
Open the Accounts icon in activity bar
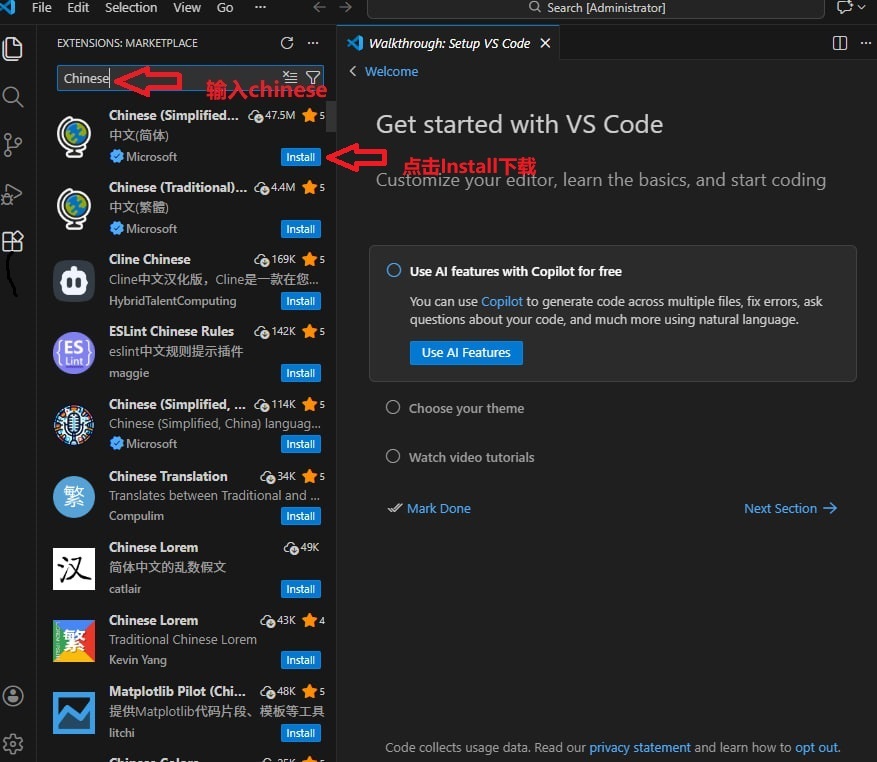13,696
